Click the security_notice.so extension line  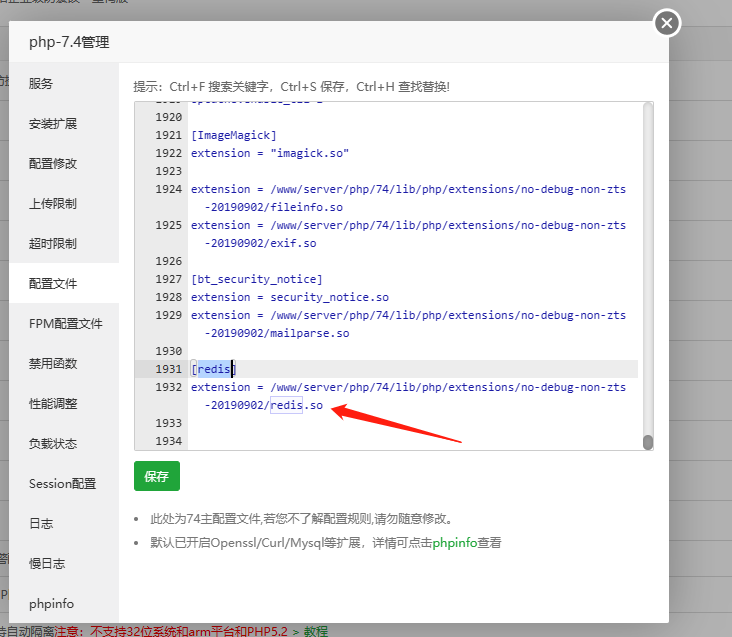click(x=290, y=297)
